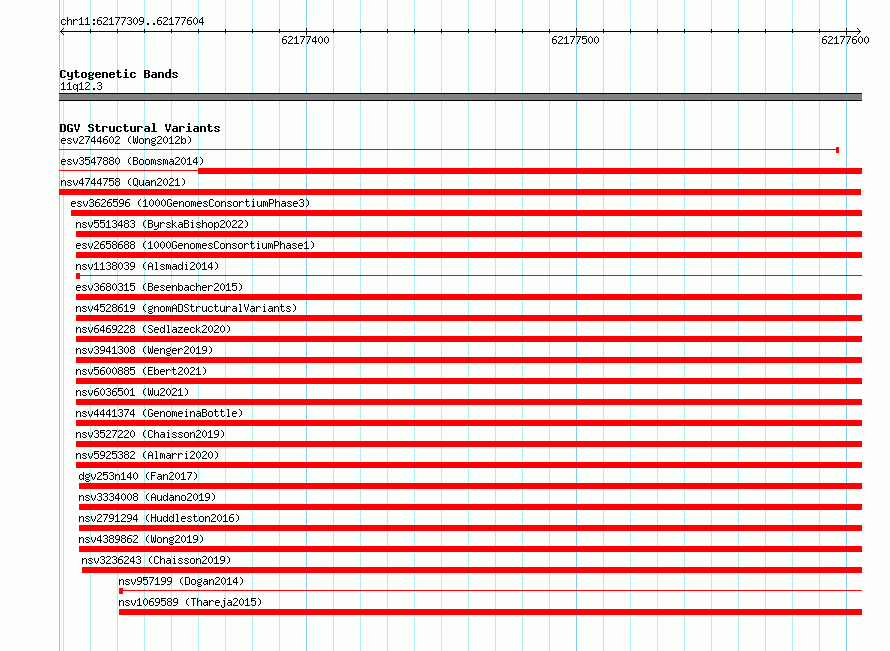Open the nsv5600885 (Ebert2021) label

pyautogui.click(x=141, y=371)
